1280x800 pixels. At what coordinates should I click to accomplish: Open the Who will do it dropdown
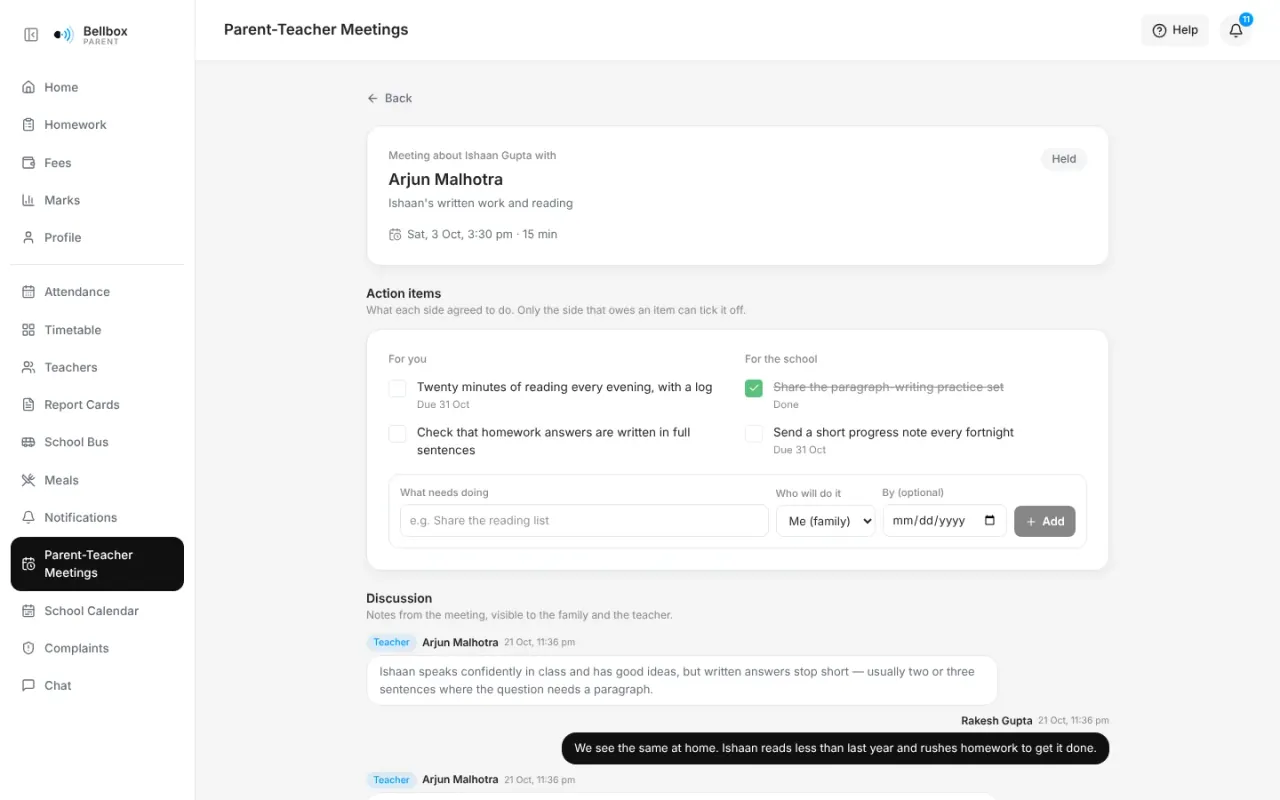click(826, 521)
